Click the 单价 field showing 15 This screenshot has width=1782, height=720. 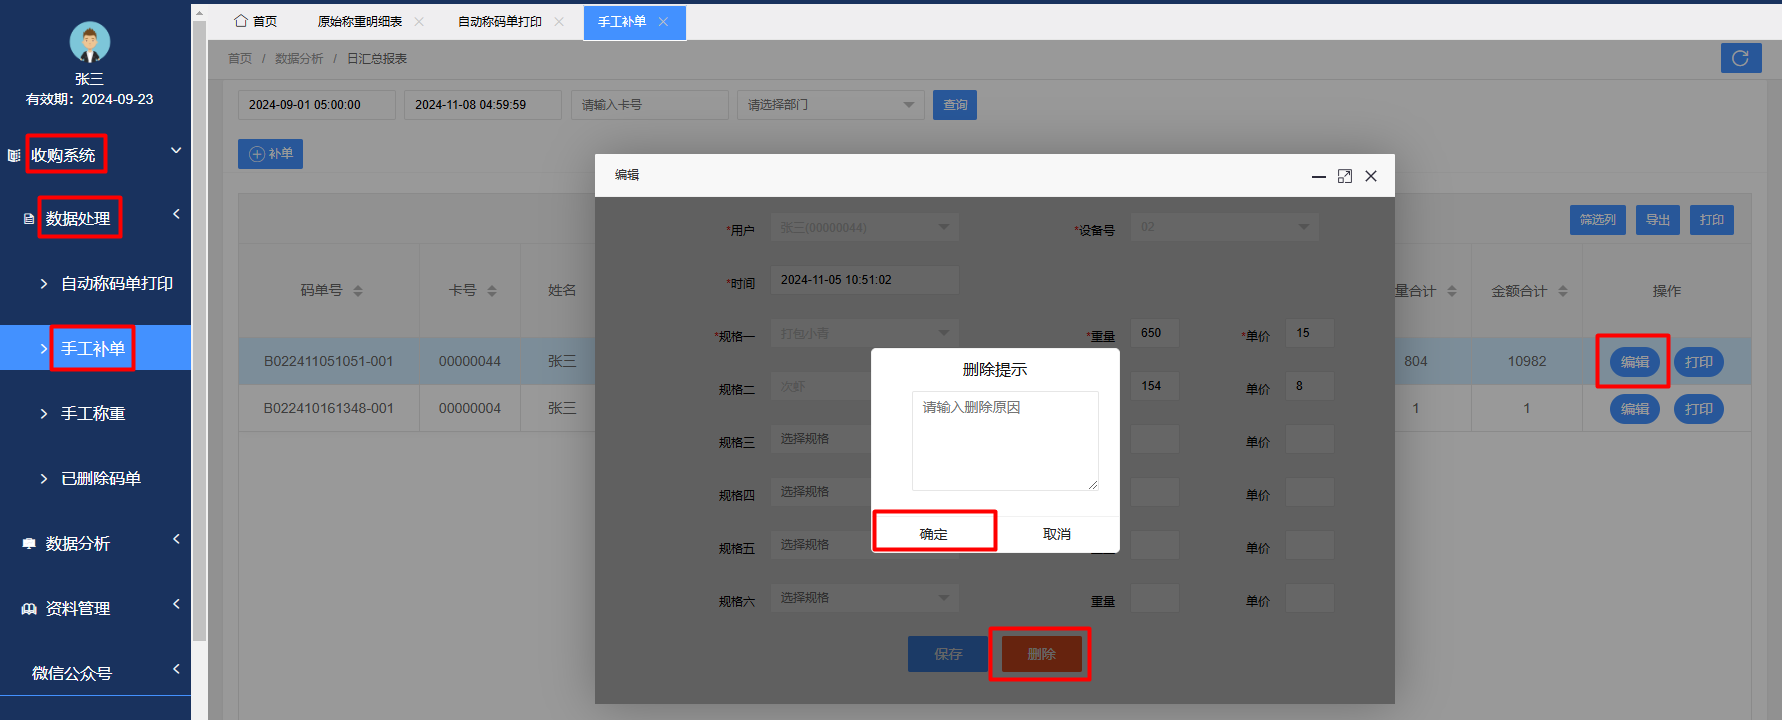pyautogui.click(x=1310, y=333)
